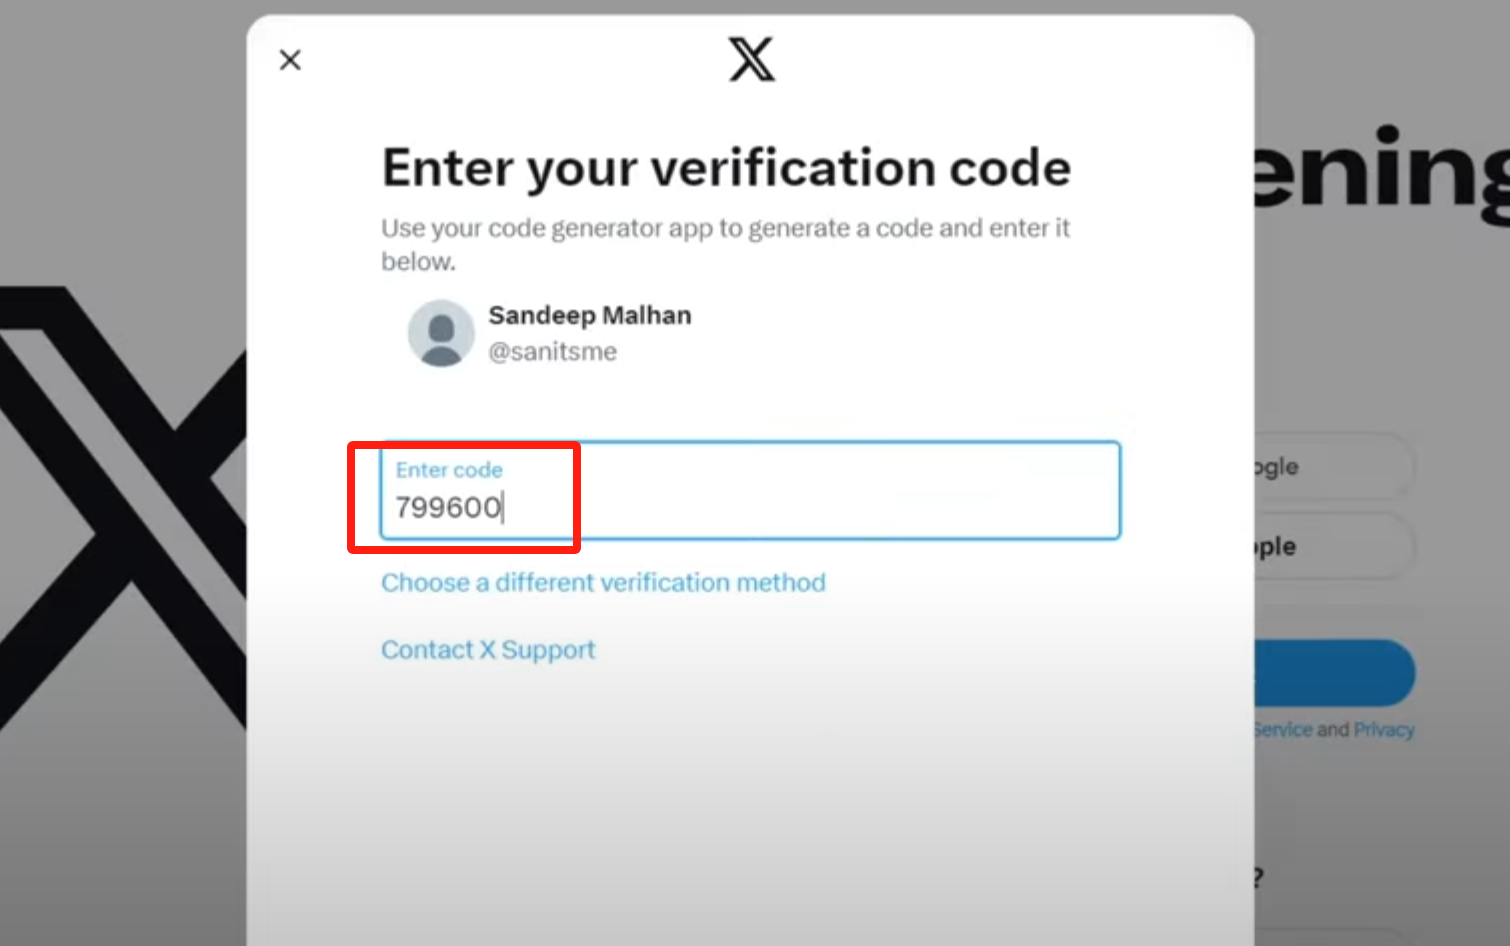1510x946 pixels.
Task: Open the Privacy link at right
Action: point(1384,730)
